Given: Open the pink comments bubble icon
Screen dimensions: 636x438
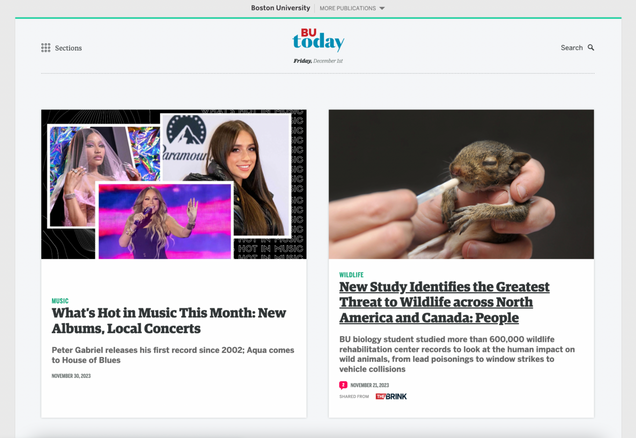Looking at the screenshot, I should click(x=343, y=385).
